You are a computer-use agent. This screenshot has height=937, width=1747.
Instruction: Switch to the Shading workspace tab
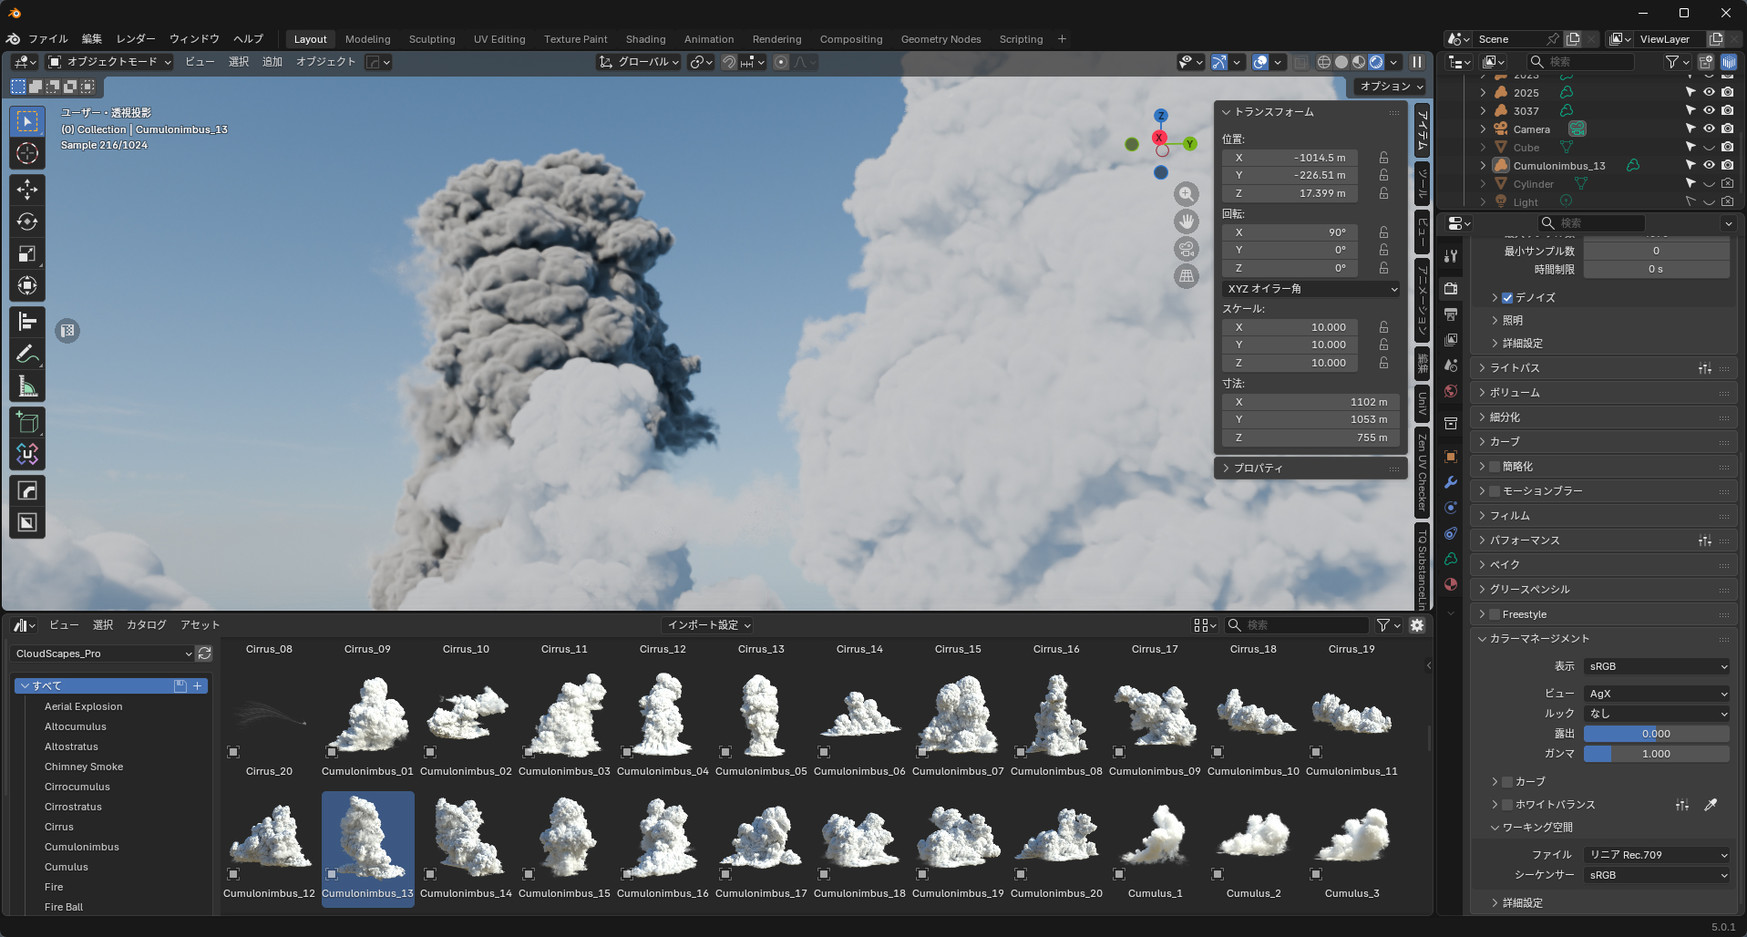click(x=645, y=39)
